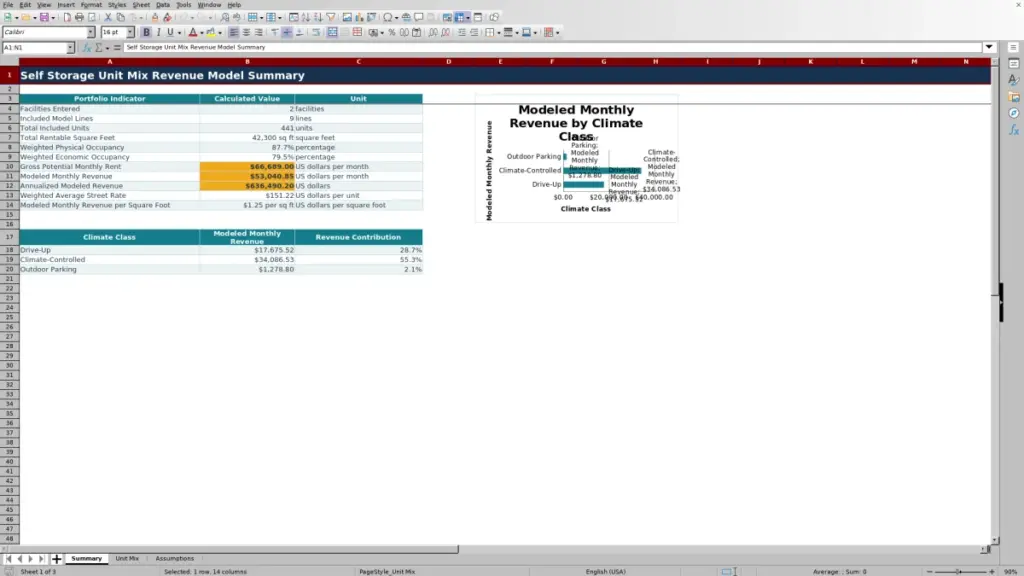Apply the red Font Color swatch
The width and height of the screenshot is (1024, 576).
pyautogui.click(x=193, y=32)
